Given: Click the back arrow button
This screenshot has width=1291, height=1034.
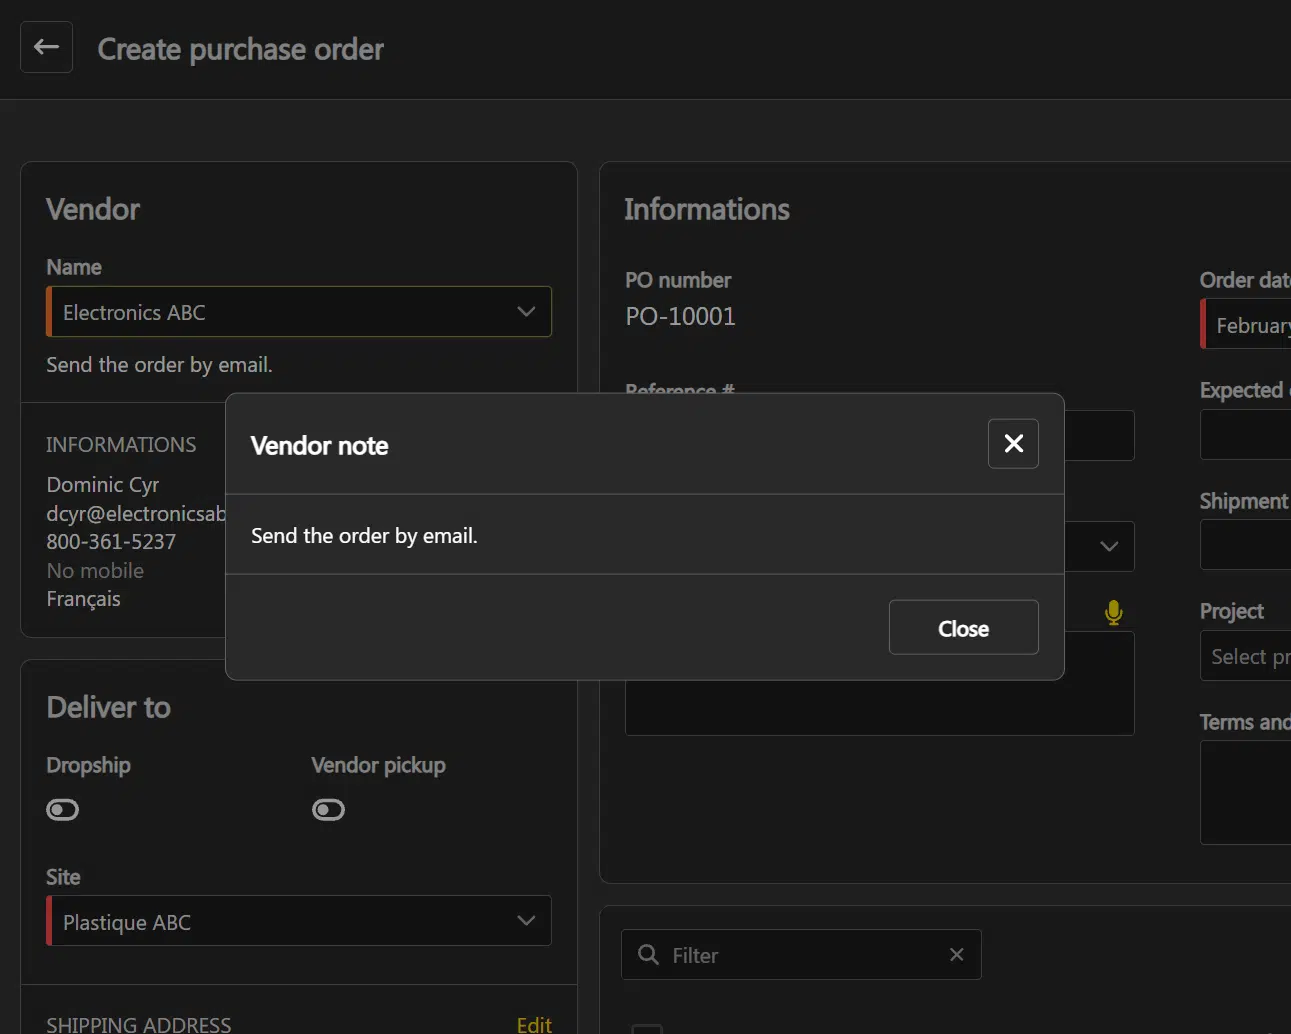Looking at the screenshot, I should tap(46, 47).
